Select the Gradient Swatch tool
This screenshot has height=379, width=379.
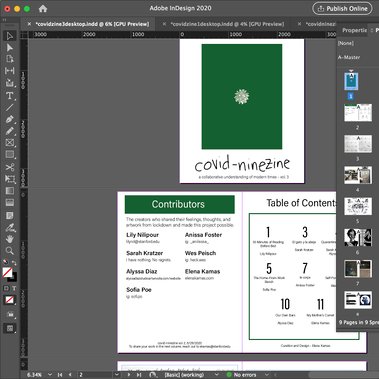10,191
